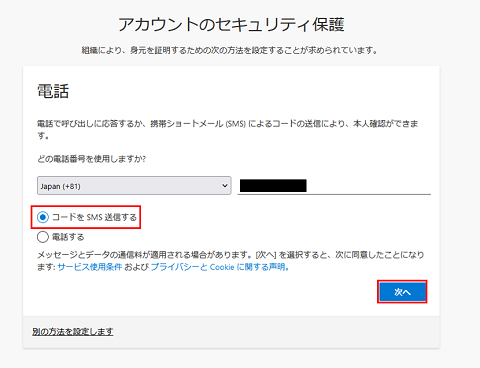
Task: Open the Japan (+81) country code dropdown
Action: click(134, 186)
